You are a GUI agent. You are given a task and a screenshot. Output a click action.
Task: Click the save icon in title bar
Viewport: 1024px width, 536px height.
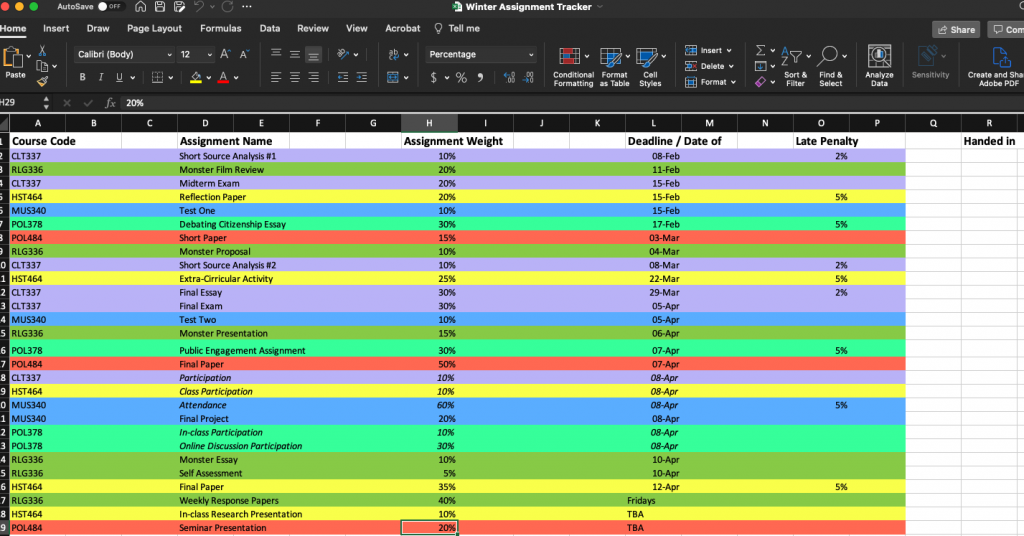160,7
